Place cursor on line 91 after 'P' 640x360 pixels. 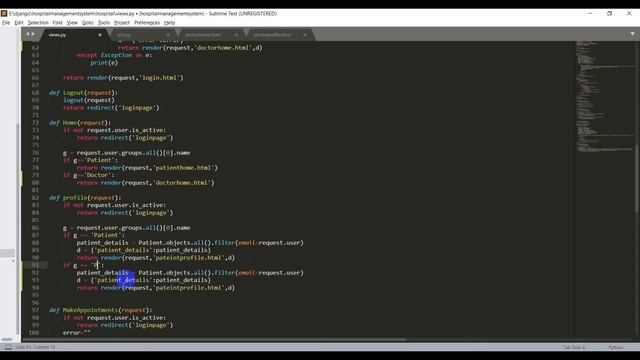point(99,265)
